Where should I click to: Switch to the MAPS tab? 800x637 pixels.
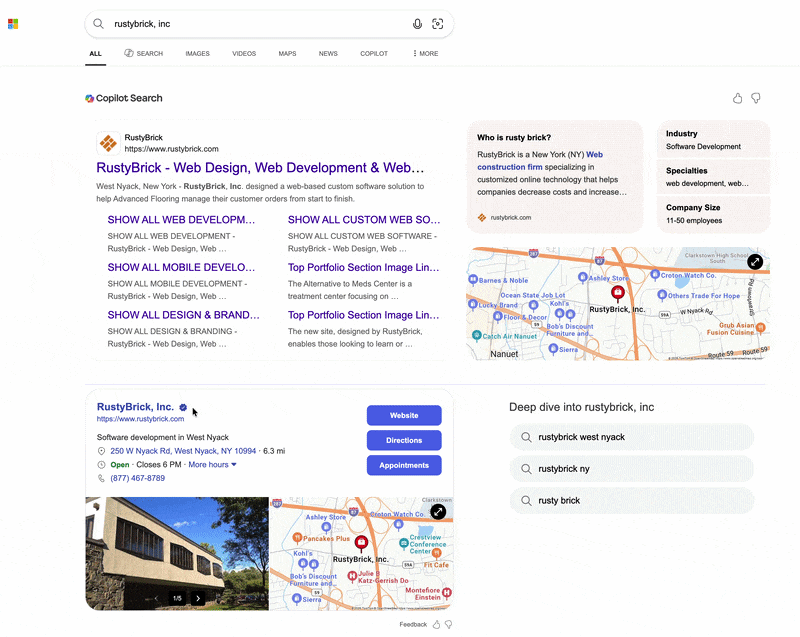(x=287, y=54)
